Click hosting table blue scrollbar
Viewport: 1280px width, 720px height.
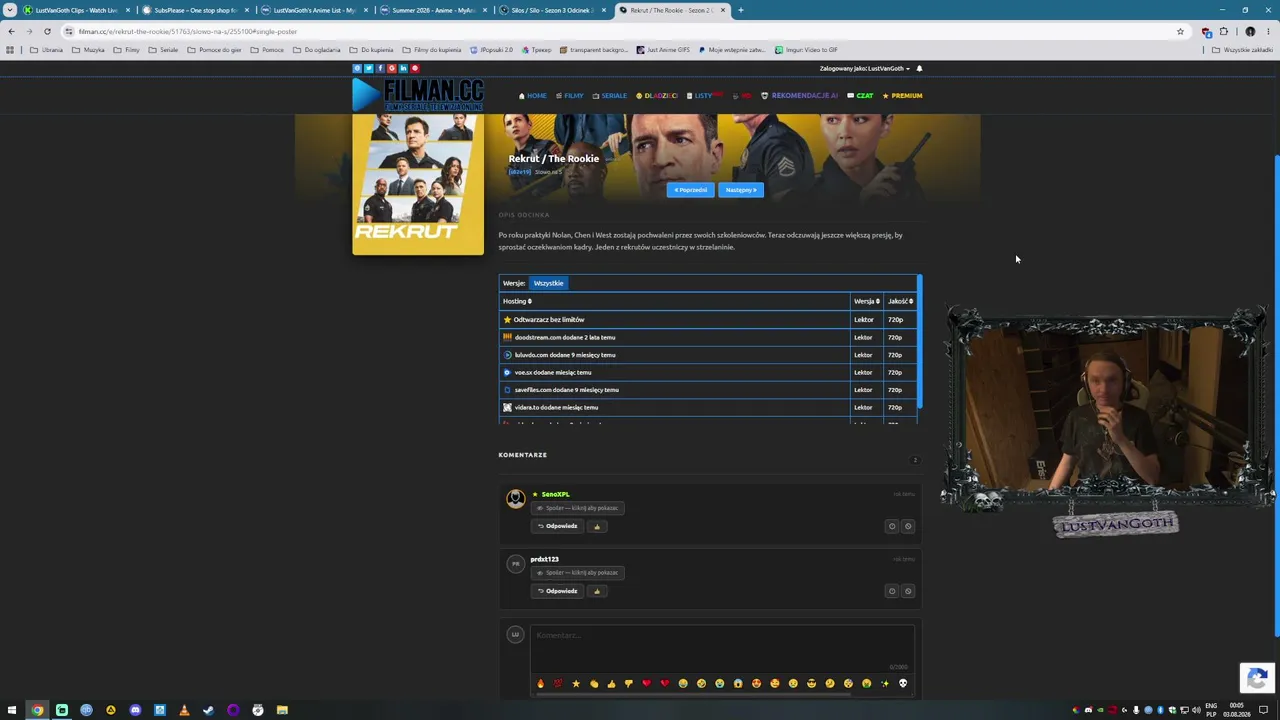click(919, 341)
